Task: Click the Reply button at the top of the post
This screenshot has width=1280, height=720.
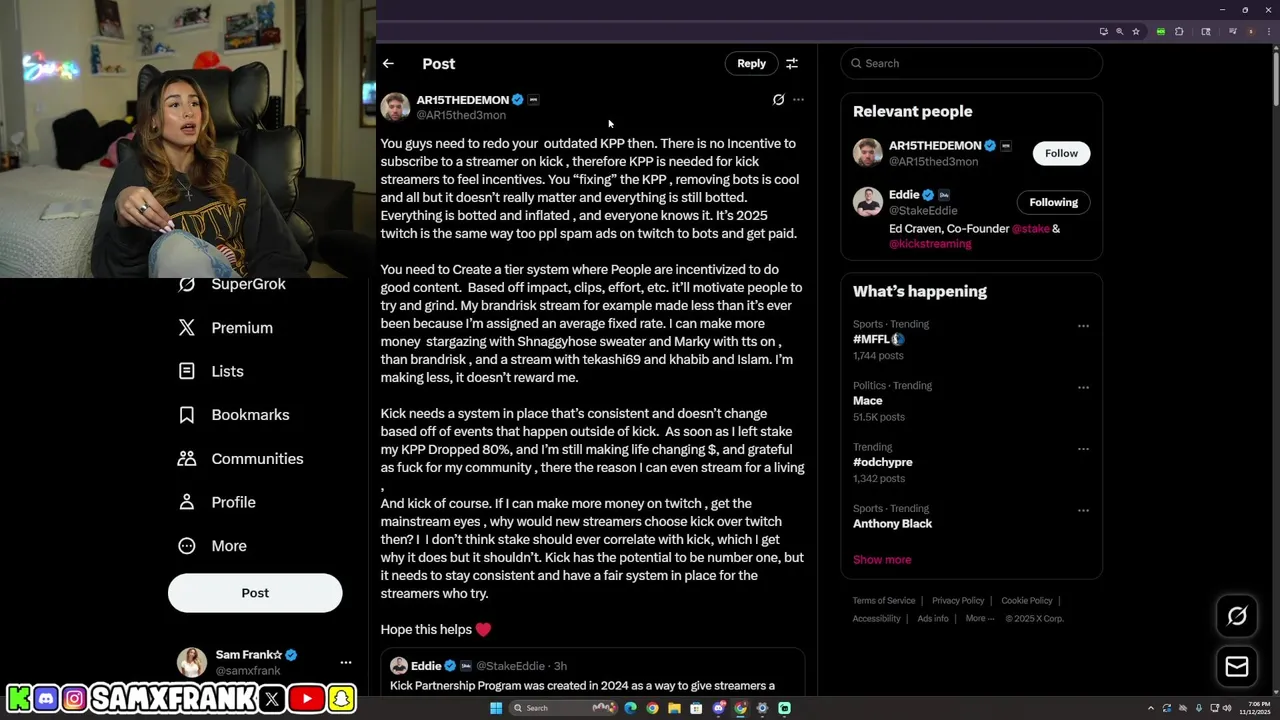Action: 751,63
